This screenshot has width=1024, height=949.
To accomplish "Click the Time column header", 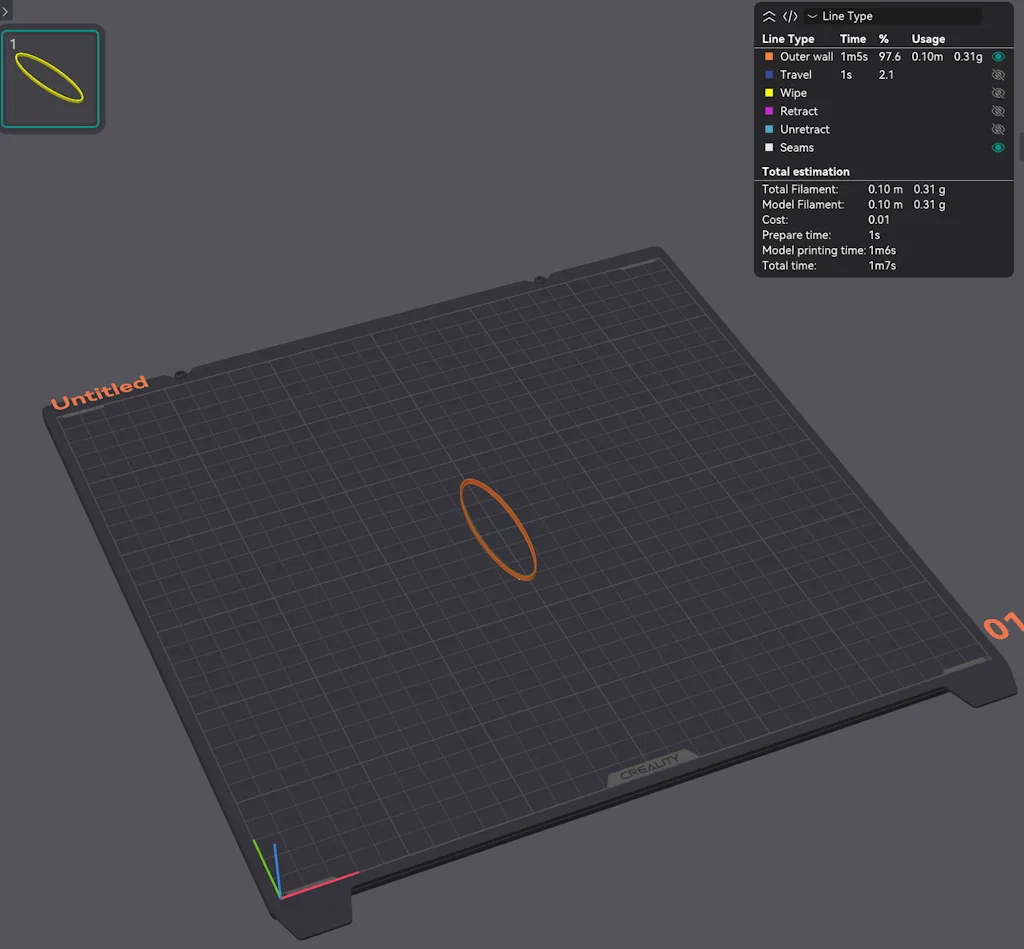I will coord(852,39).
